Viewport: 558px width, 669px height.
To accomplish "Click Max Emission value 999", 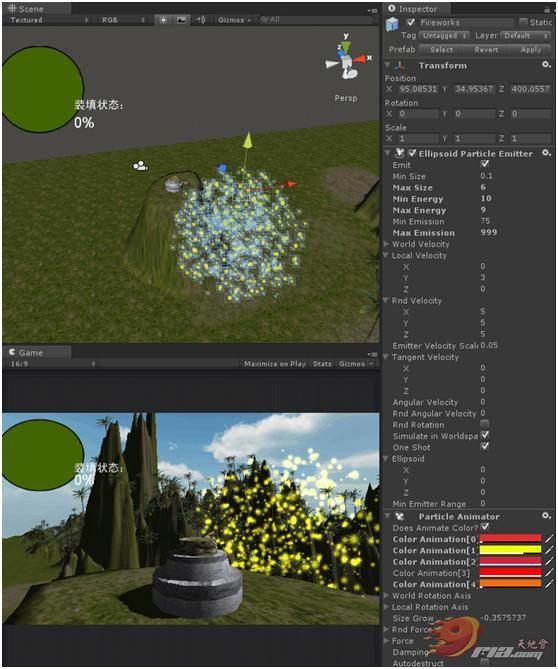I will (488, 233).
